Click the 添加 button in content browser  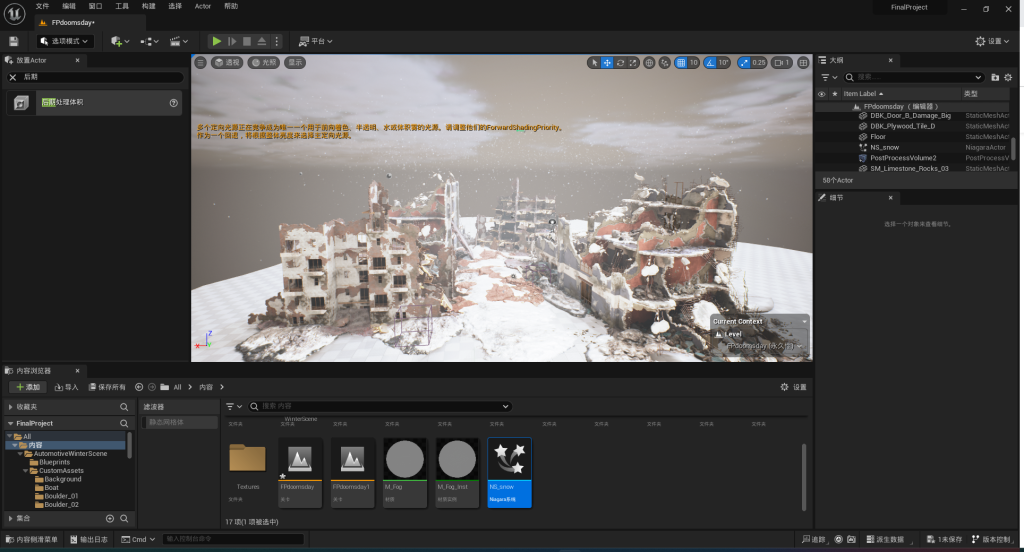click(x=28, y=387)
